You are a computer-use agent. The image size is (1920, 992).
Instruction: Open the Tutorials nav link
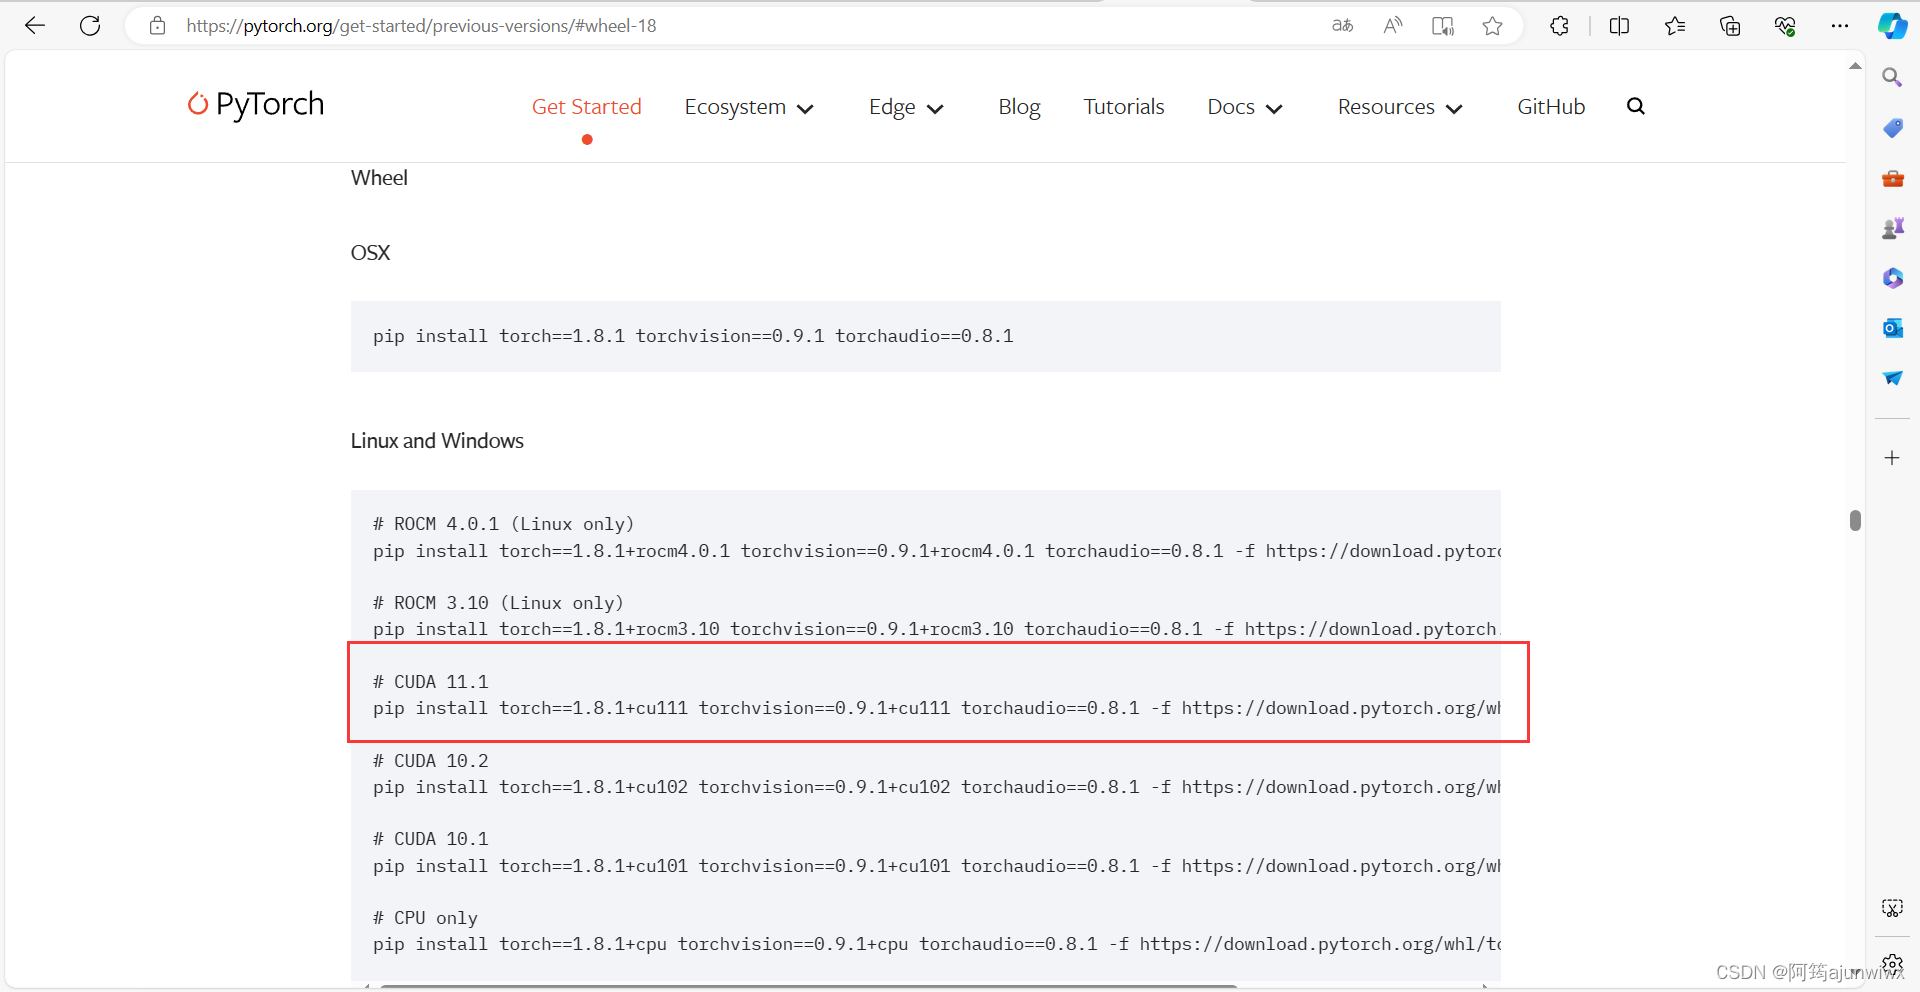pyautogui.click(x=1124, y=107)
